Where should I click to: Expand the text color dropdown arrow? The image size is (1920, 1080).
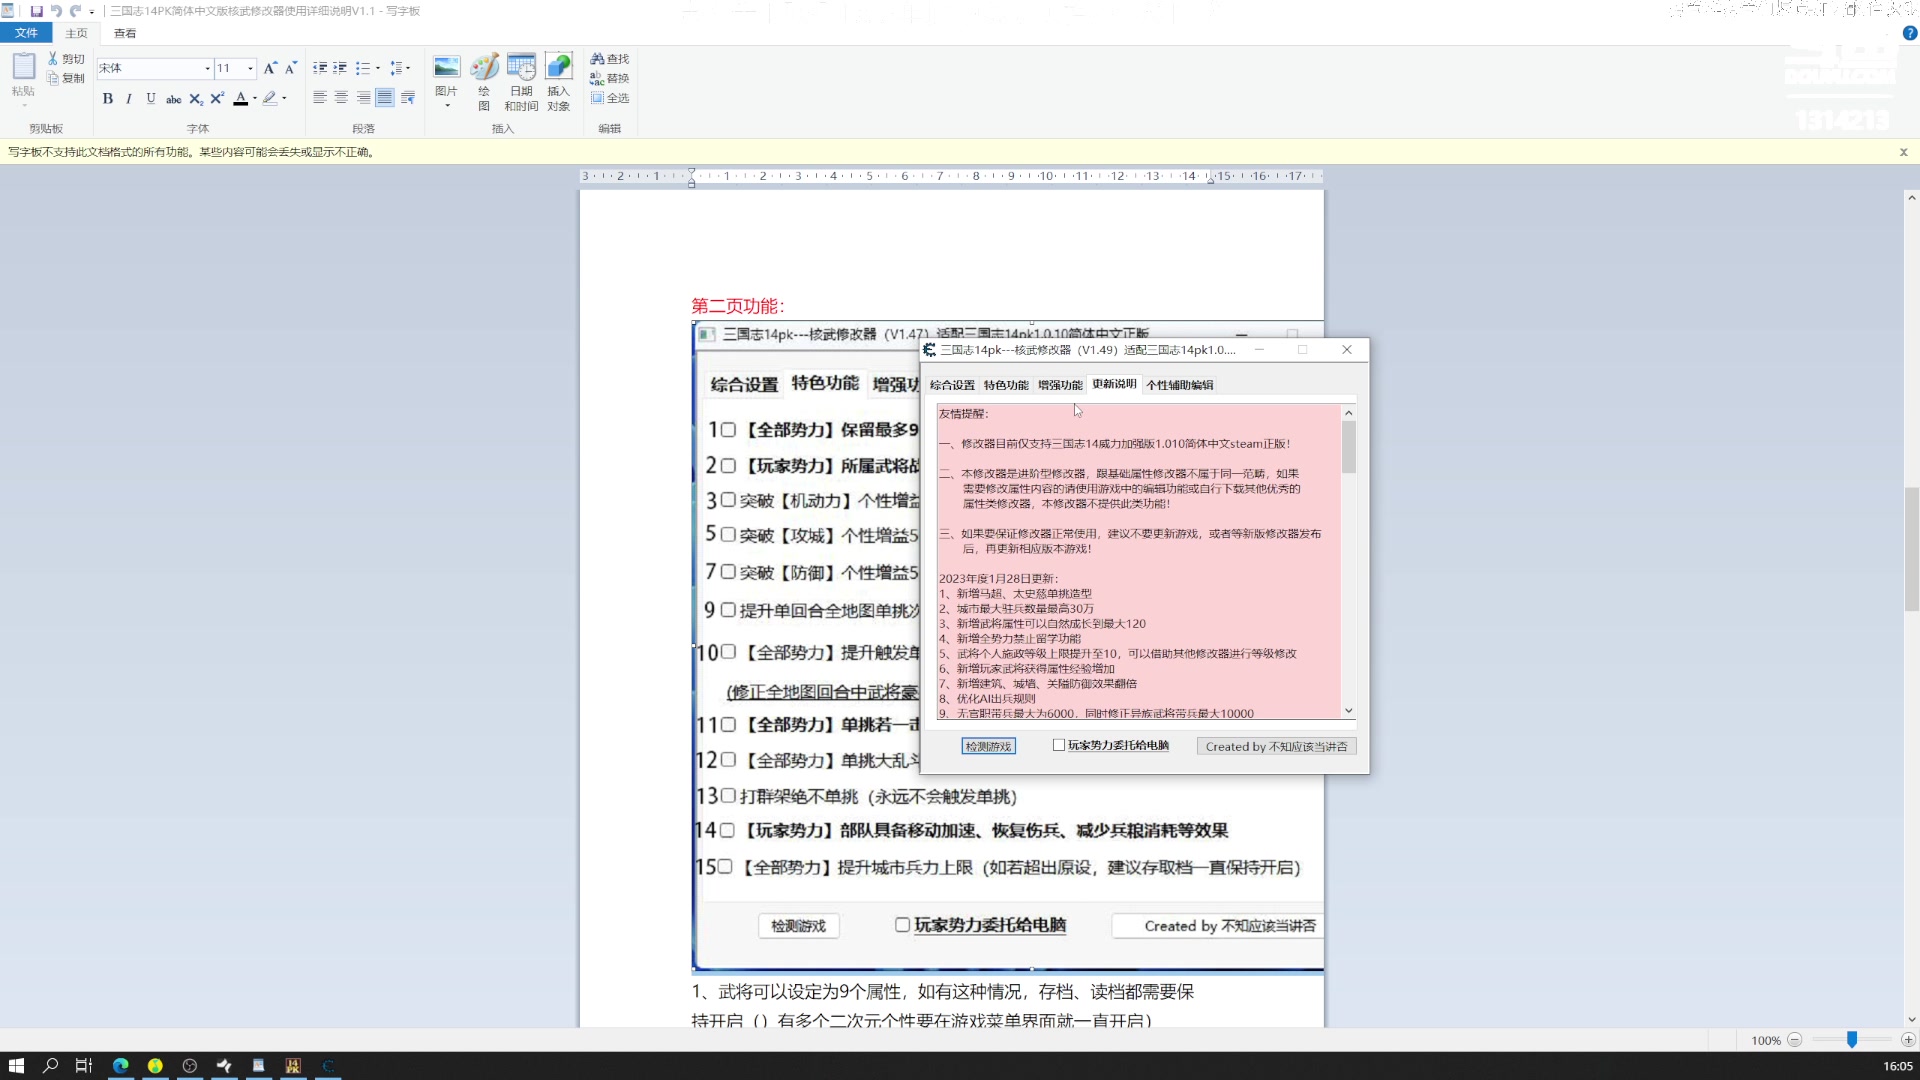(x=255, y=98)
